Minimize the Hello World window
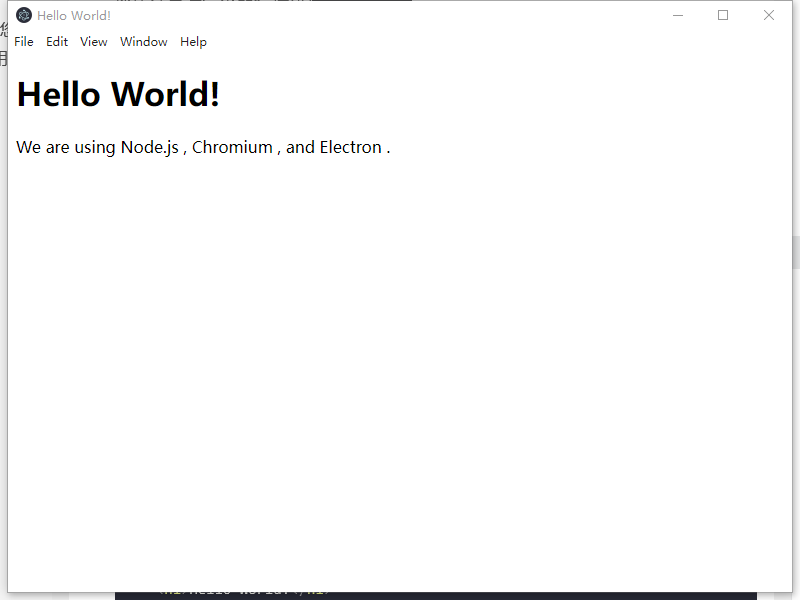Viewport: 800px width, 600px height. [x=678, y=15]
